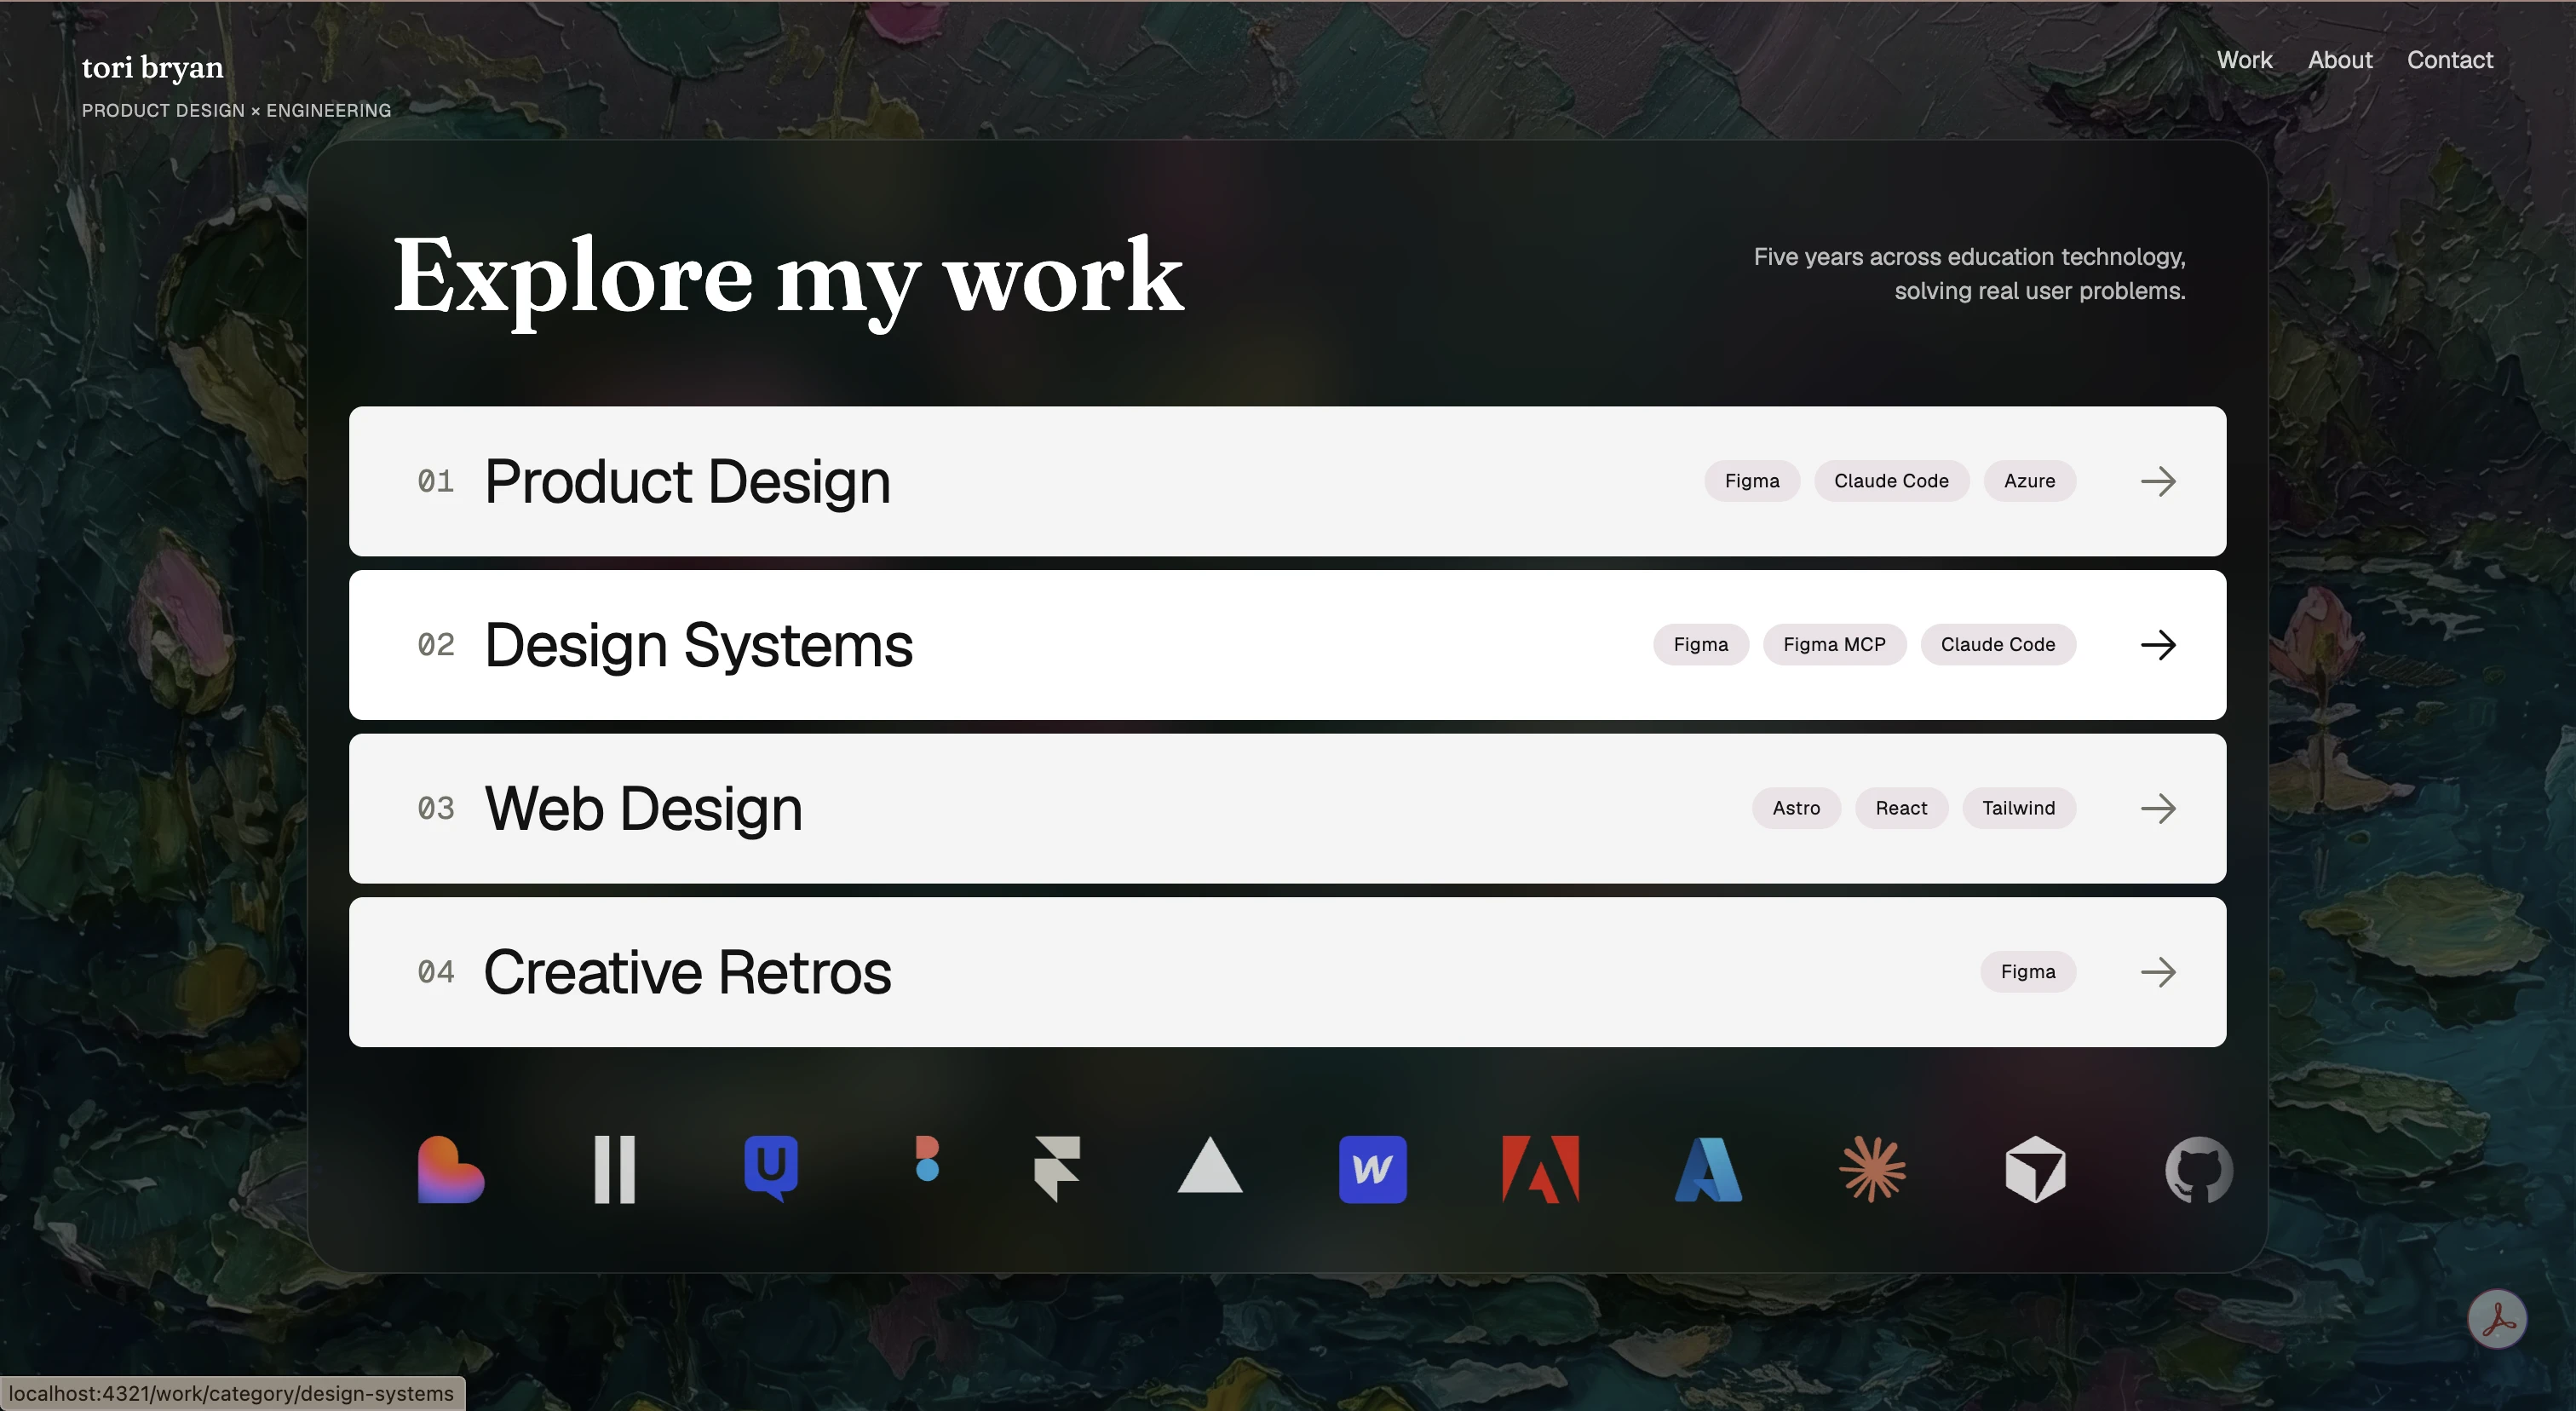
Task: Click the orange-purple heart Lovable logo
Action: pos(451,1169)
